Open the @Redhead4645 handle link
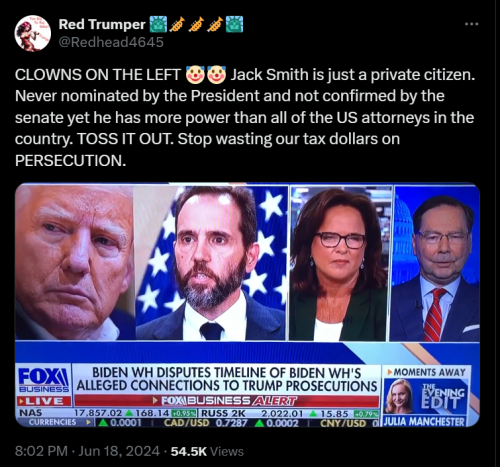The width and height of the screenshot is (500, 467). tap(111, 42)
